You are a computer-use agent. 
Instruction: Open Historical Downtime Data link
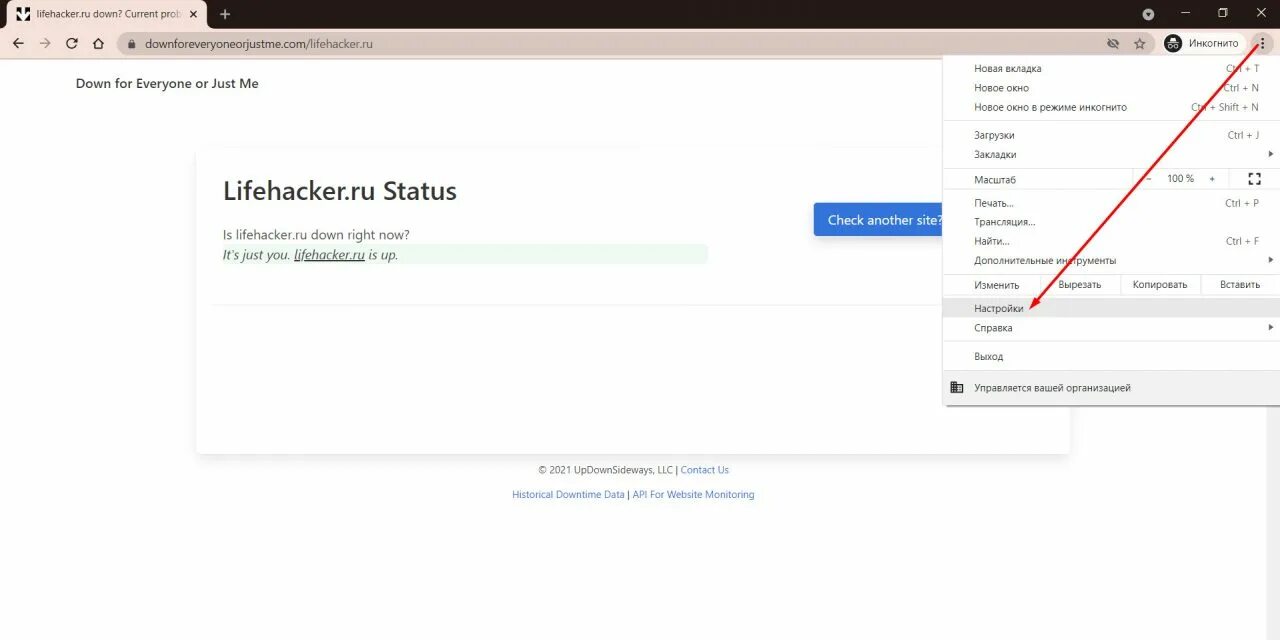568,495
